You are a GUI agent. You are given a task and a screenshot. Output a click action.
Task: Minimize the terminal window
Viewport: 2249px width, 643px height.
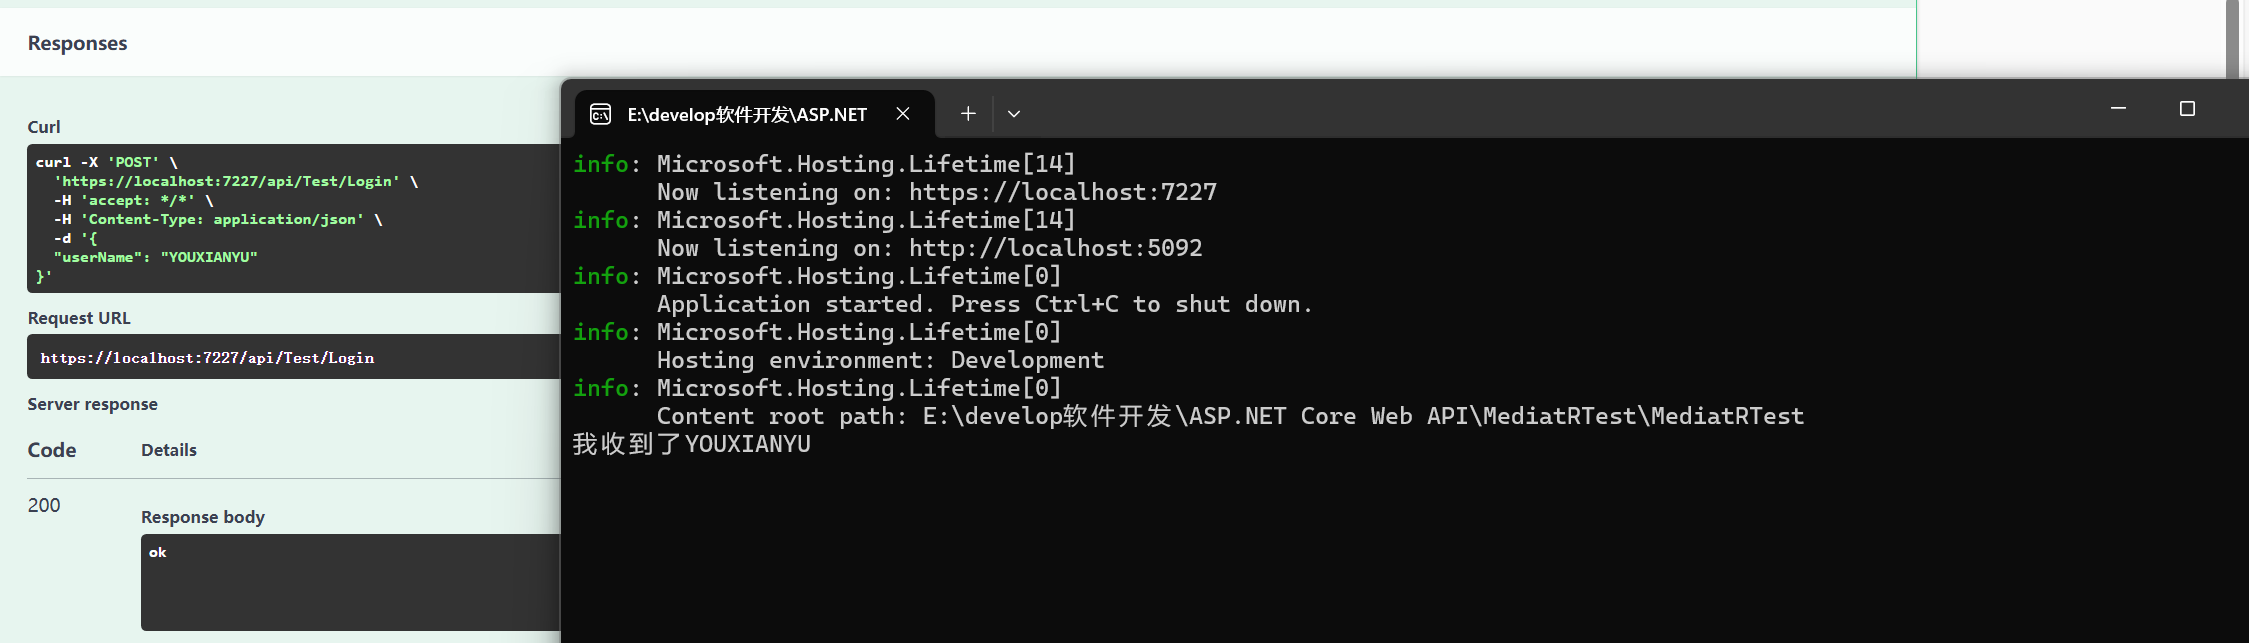pyautogui.click(x=2118, y=108)
